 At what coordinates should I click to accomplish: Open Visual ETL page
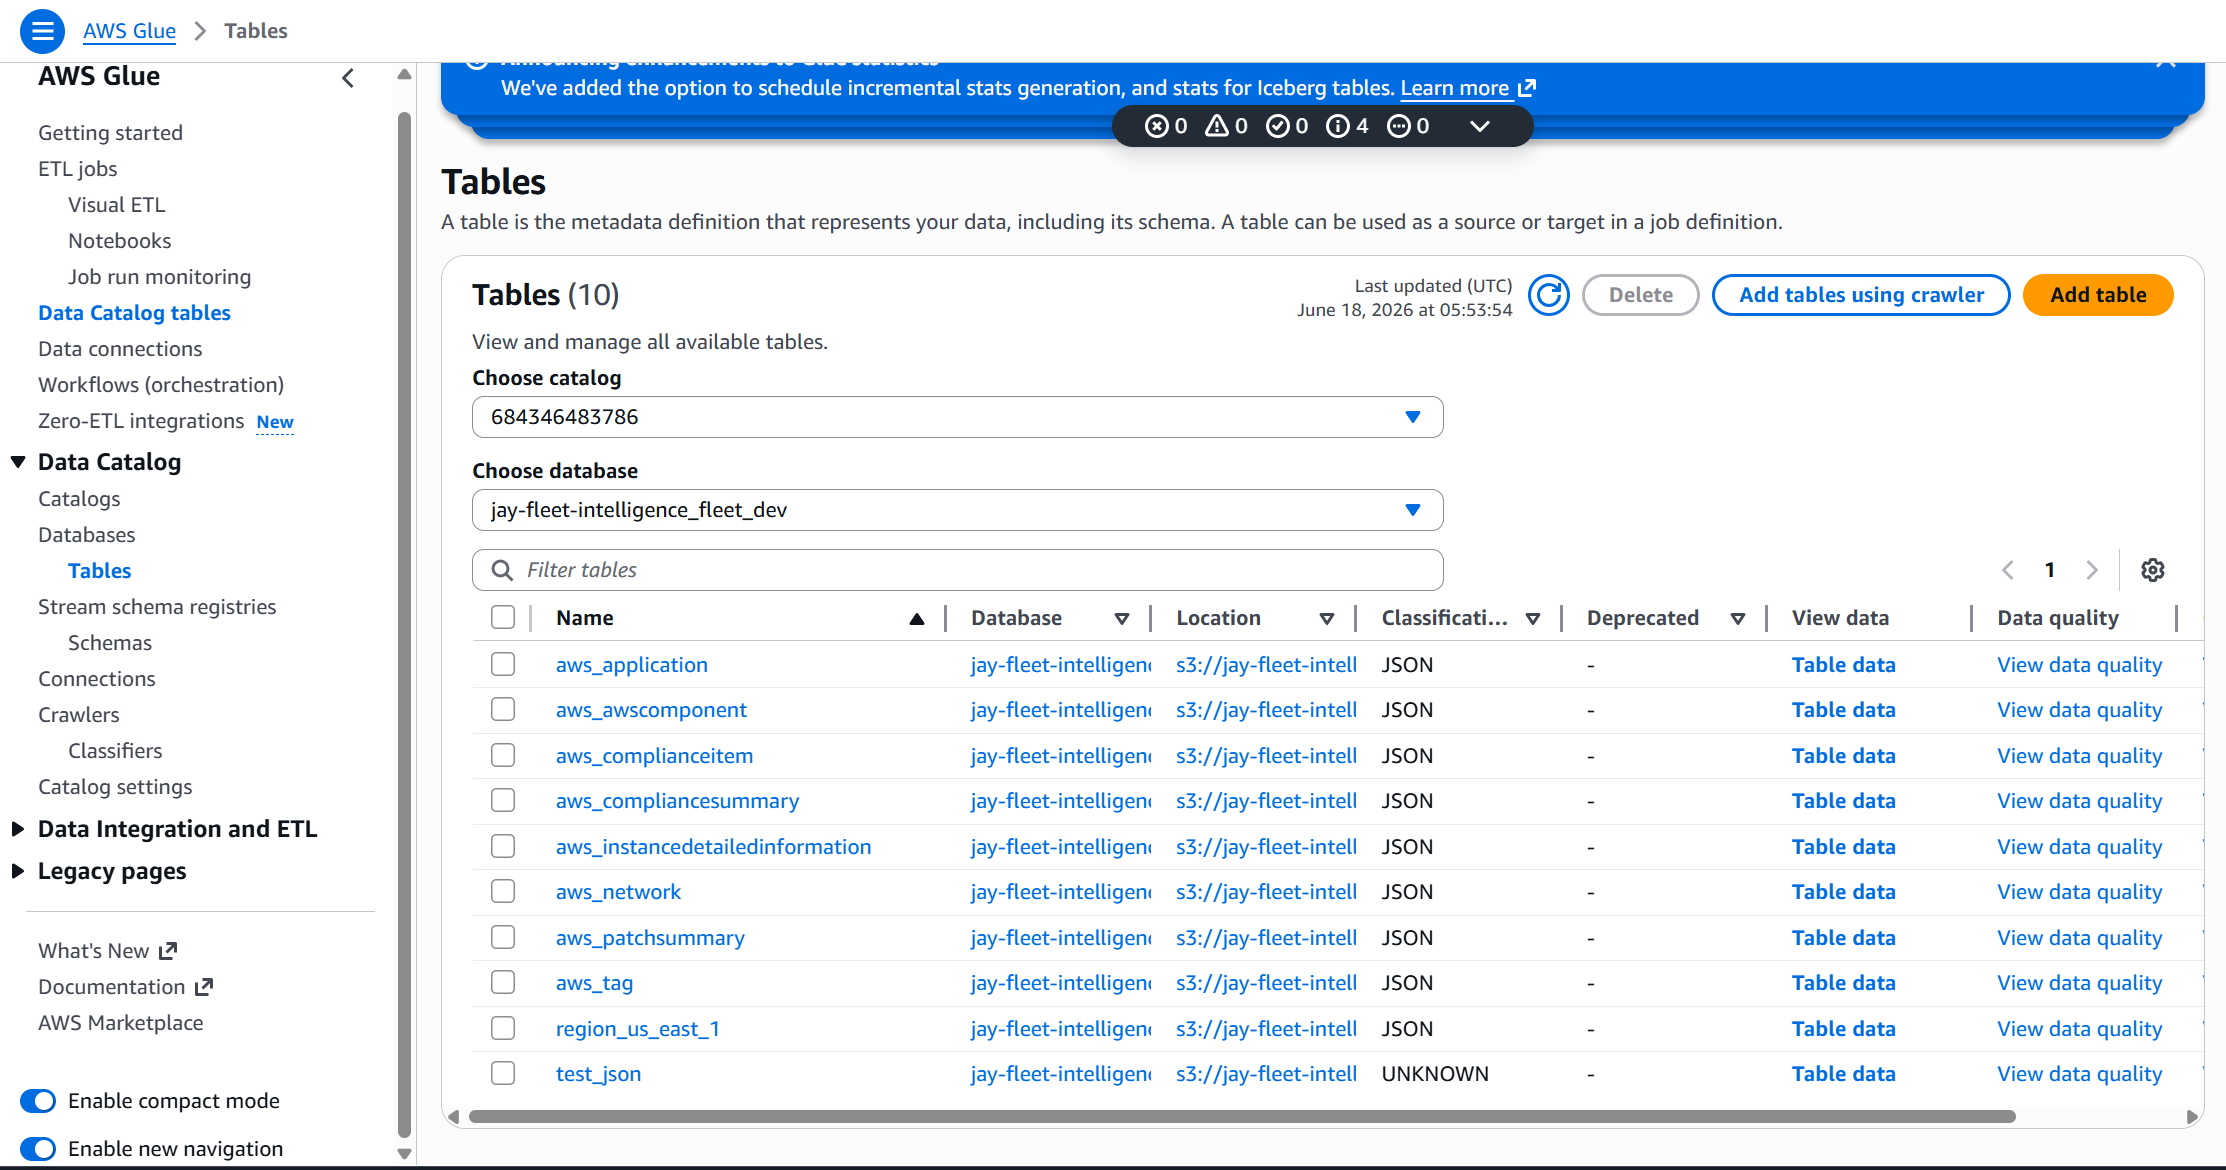click(x=116, y=205)
